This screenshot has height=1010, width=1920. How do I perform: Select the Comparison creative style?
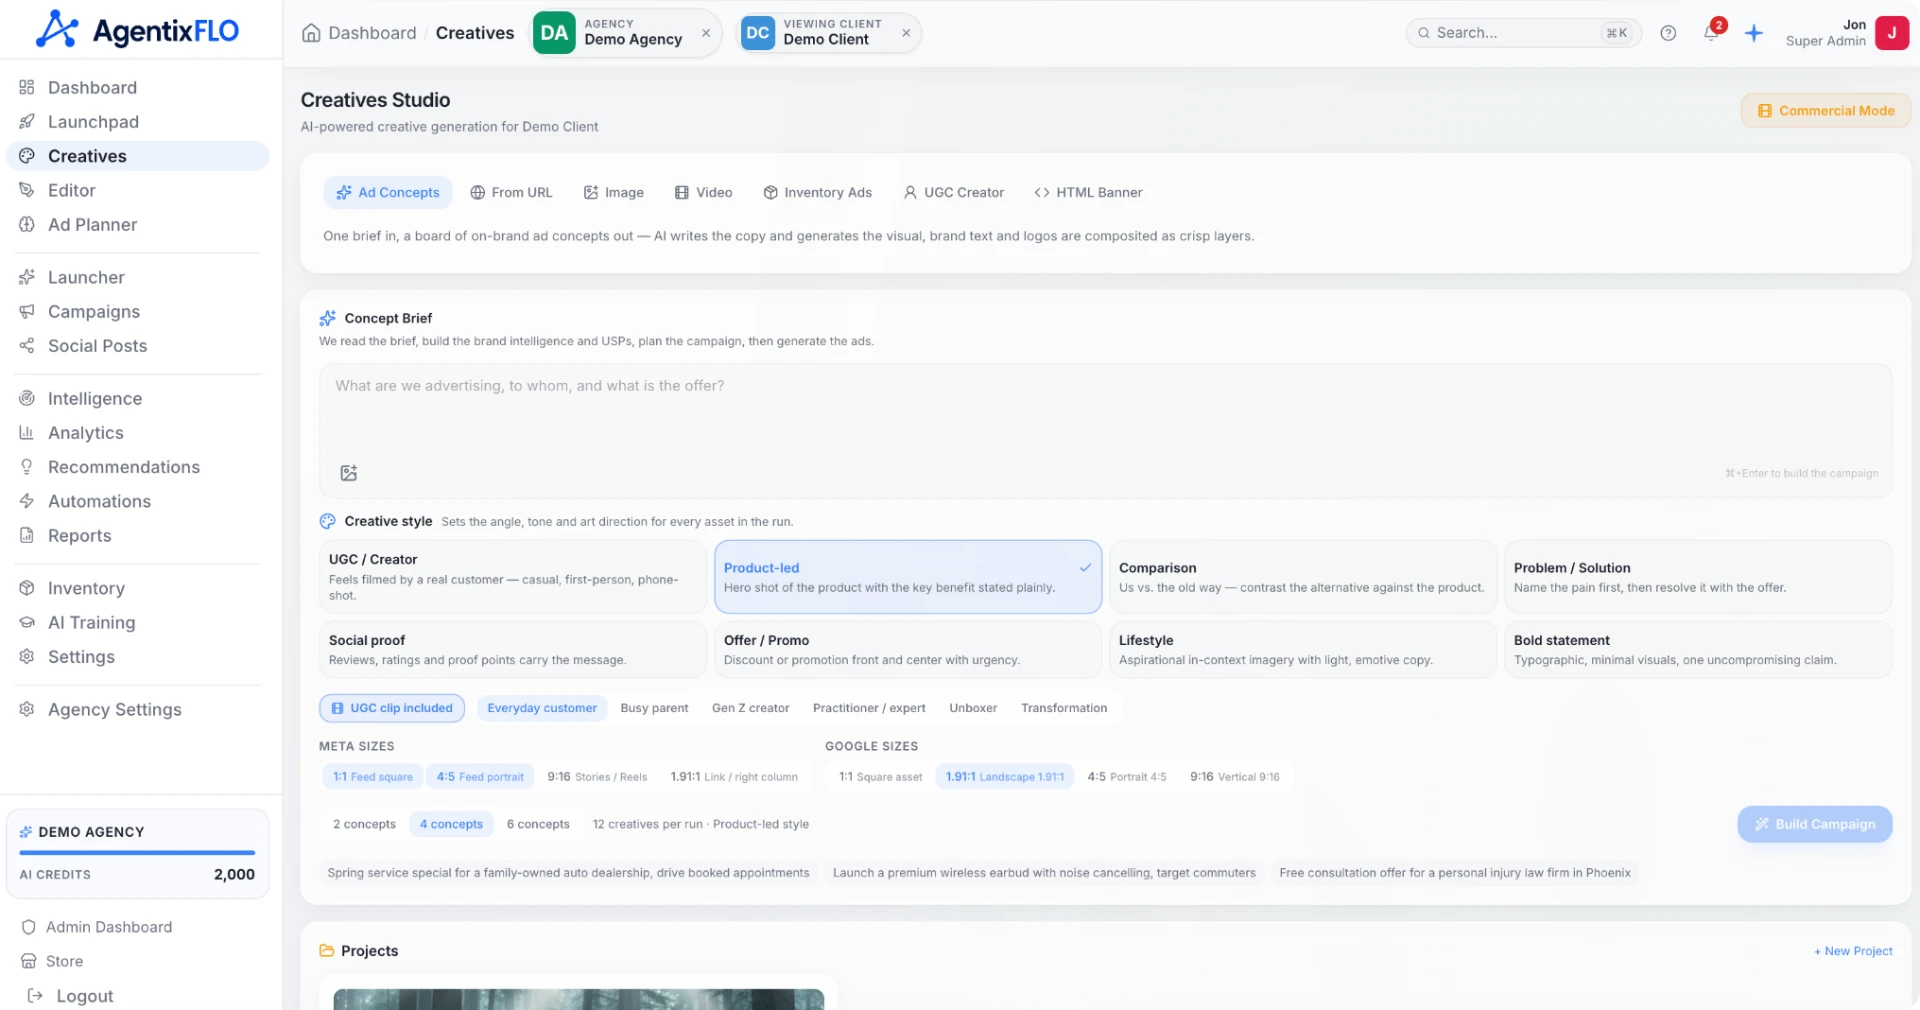[1302, 577]
